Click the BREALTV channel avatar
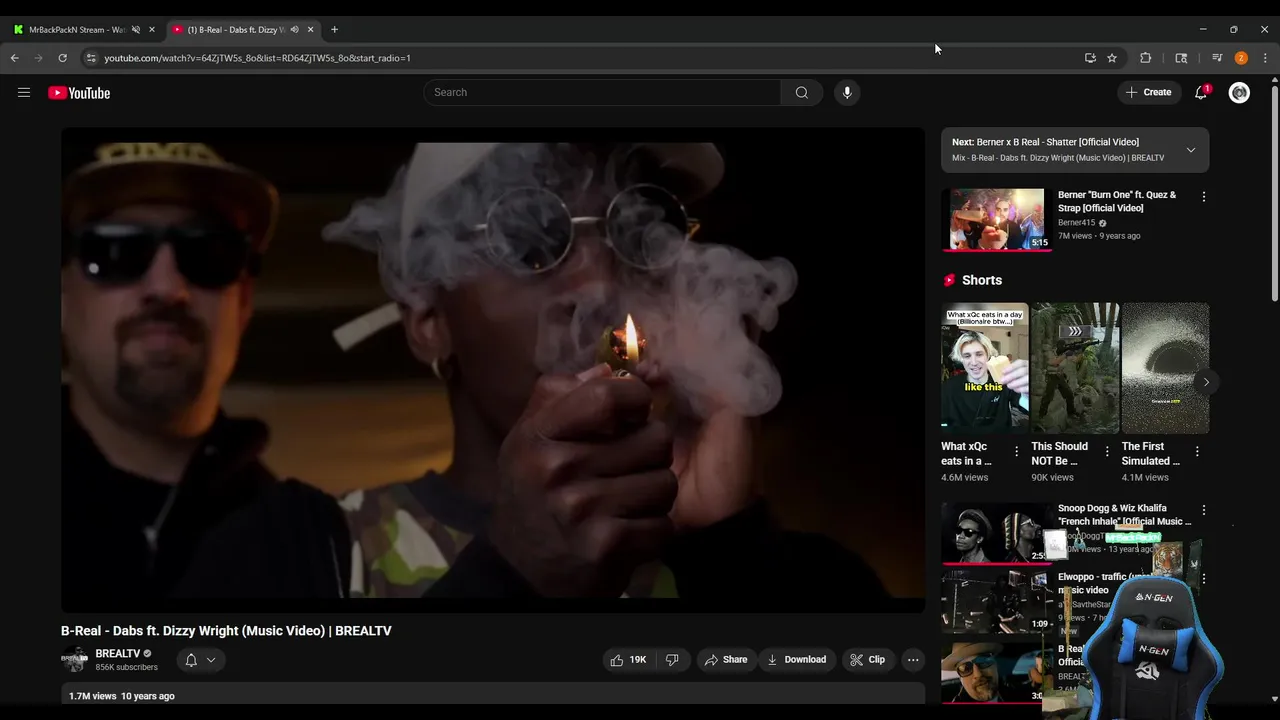This screenshot has width=1280, height=720. click(75, 659)
